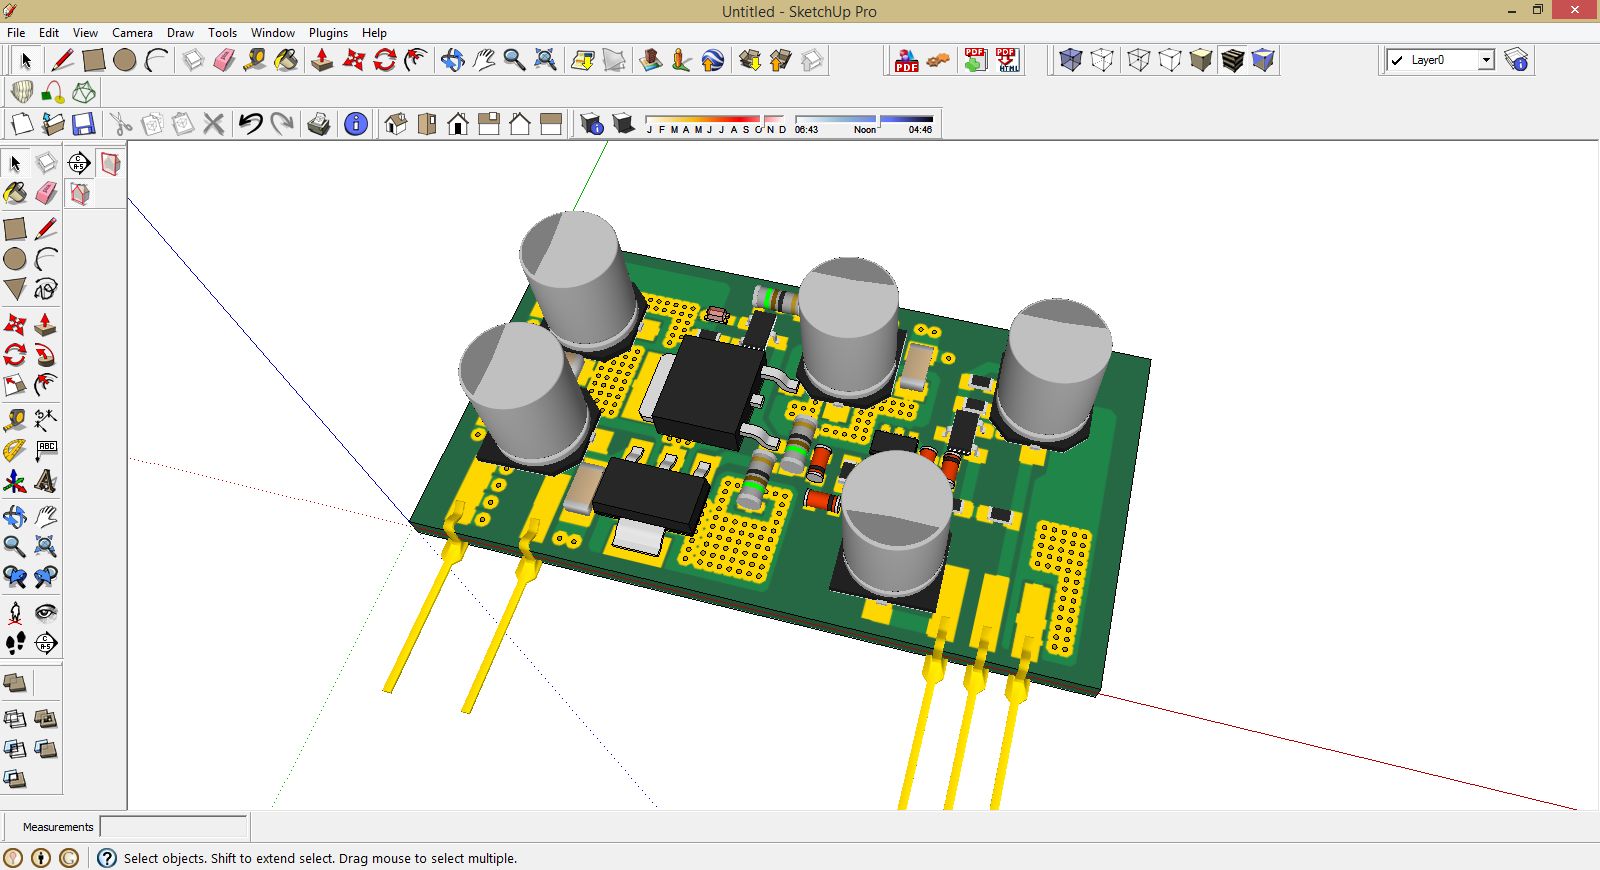The width and height of the screenshot is (1600, 870).
Task: Activate the Look Around eye tool
Action: click(46, 612)
